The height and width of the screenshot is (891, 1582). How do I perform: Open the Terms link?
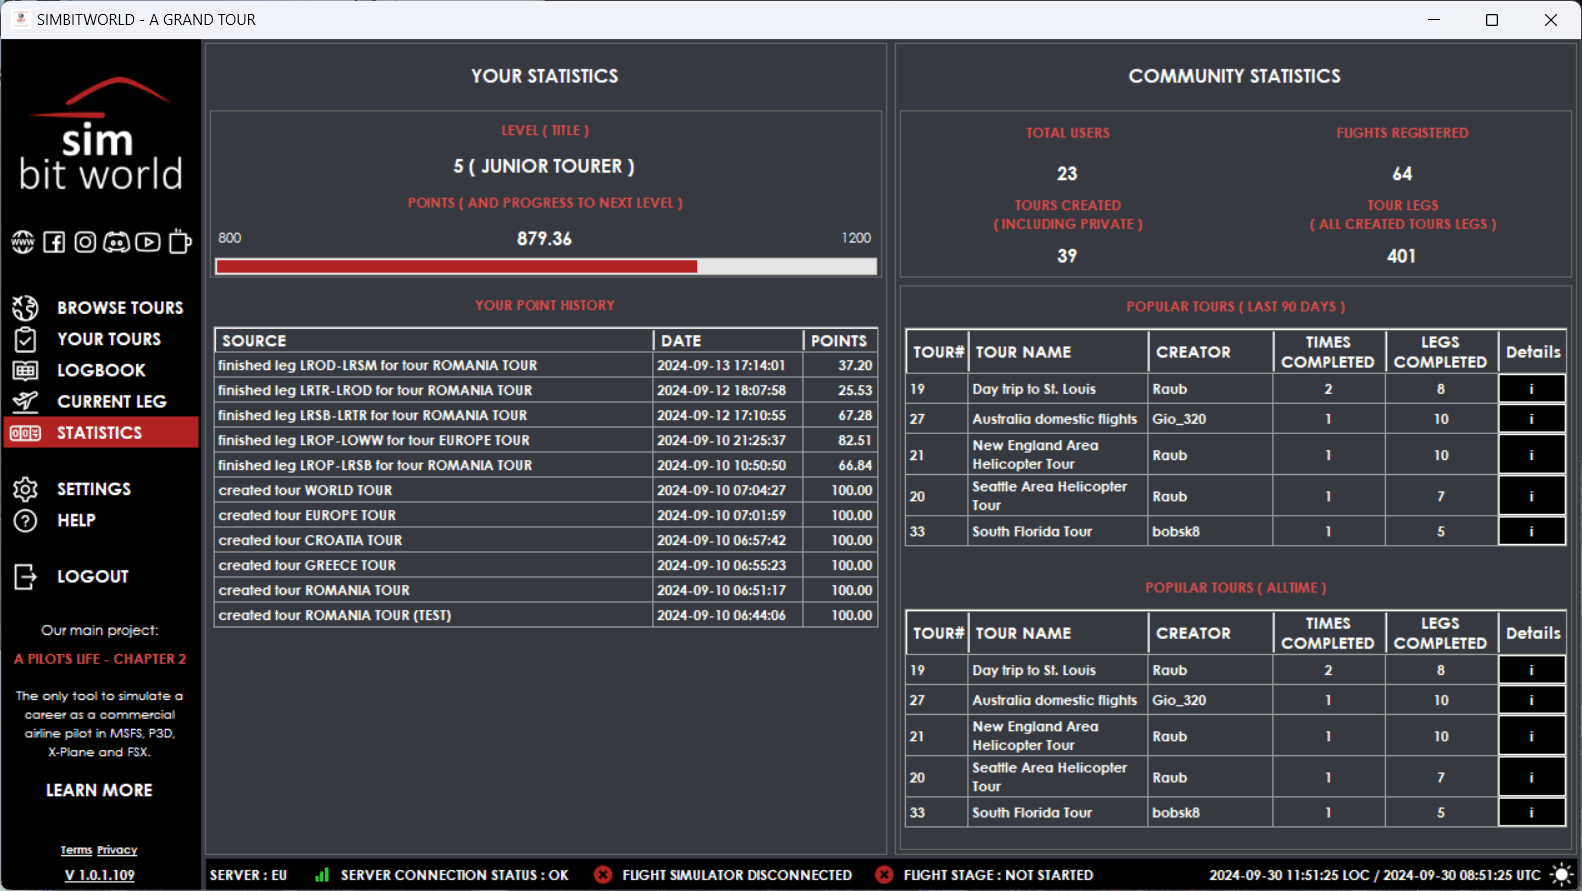coord(76,850)
